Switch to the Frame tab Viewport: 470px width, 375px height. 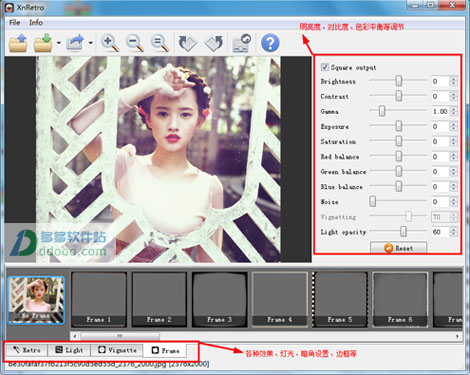click(x=165, y=350)
